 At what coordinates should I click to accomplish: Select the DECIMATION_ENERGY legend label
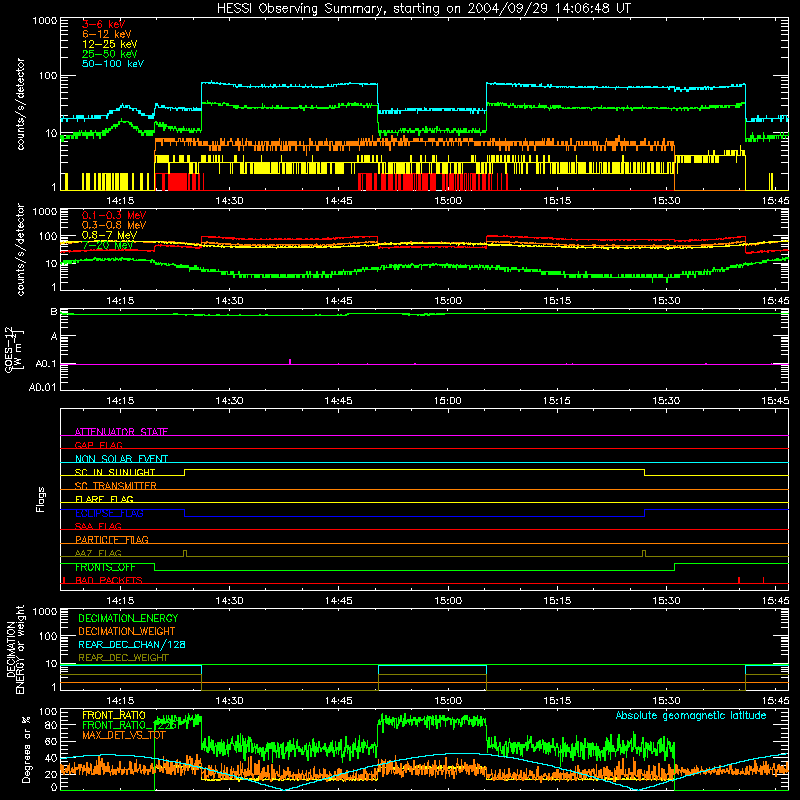pyautogui.click(x=128, y=618)
